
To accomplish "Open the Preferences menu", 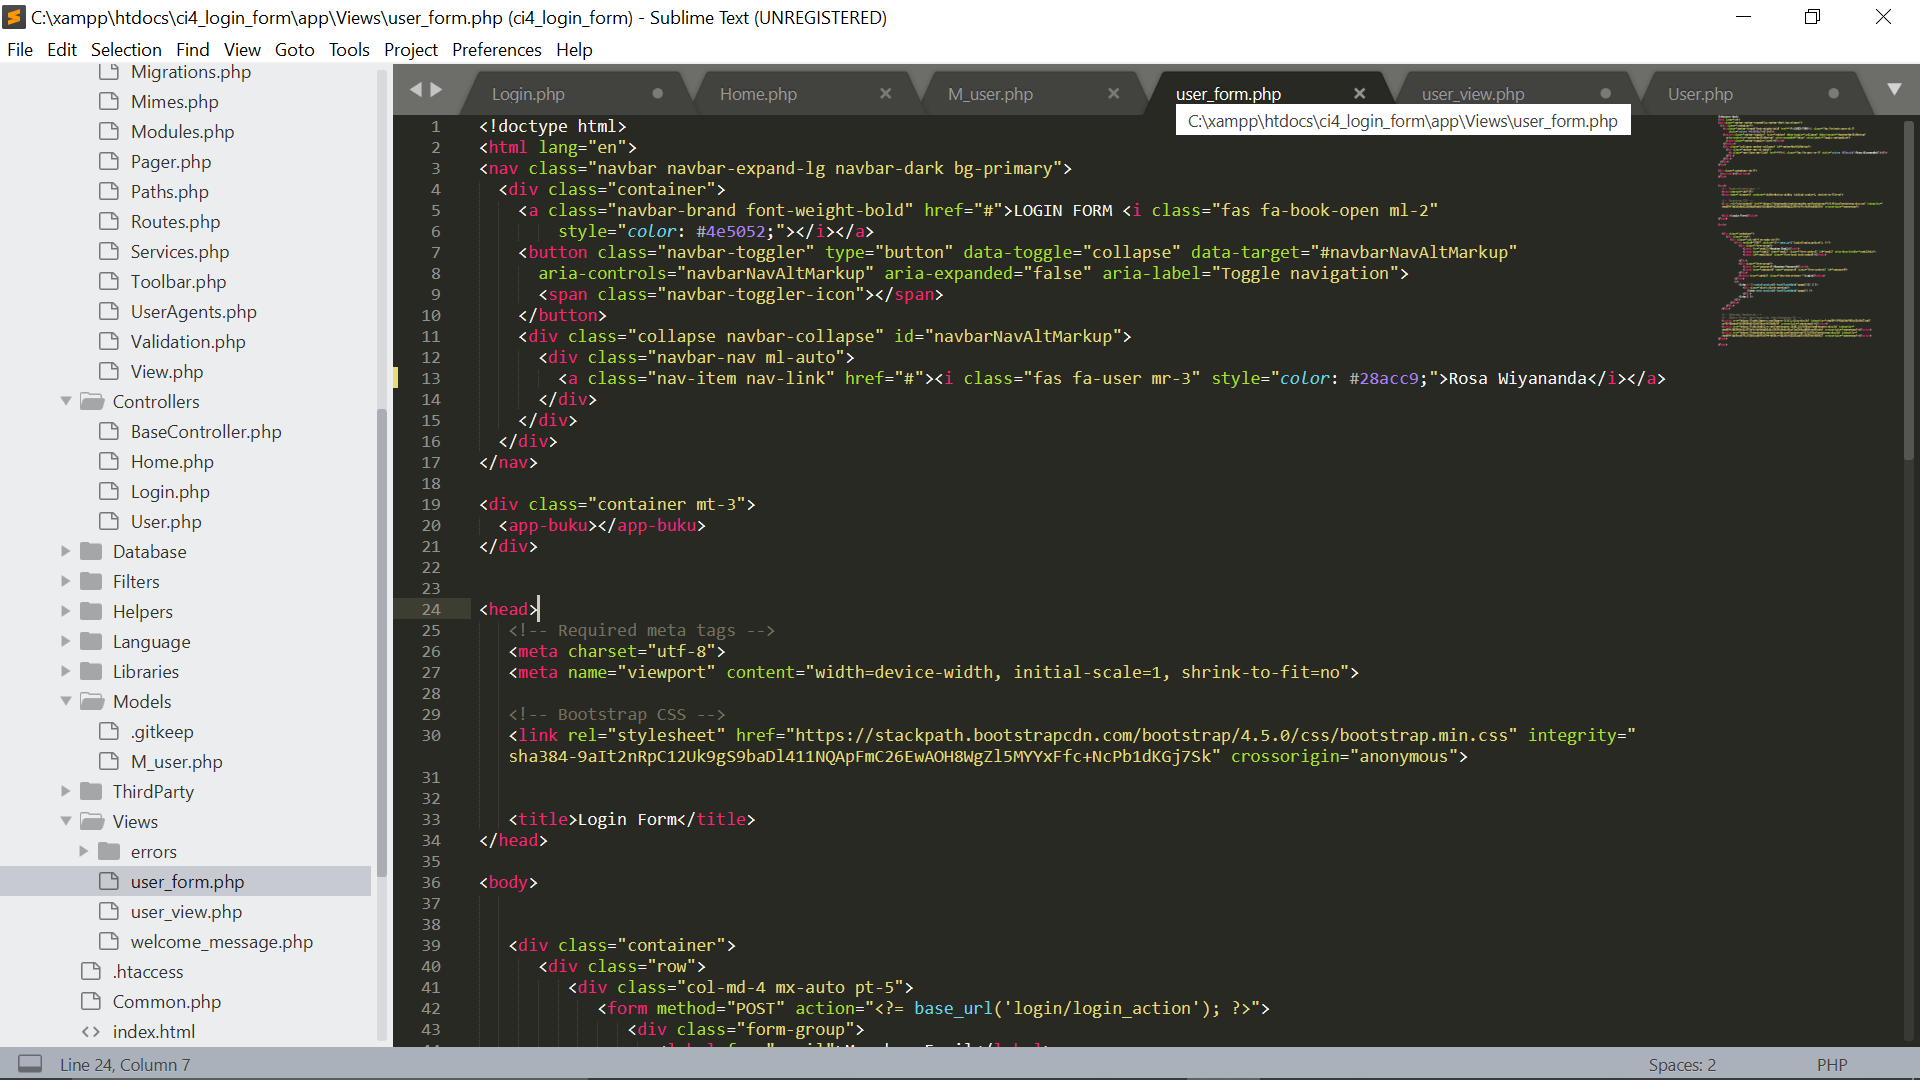I will [497, 50].
